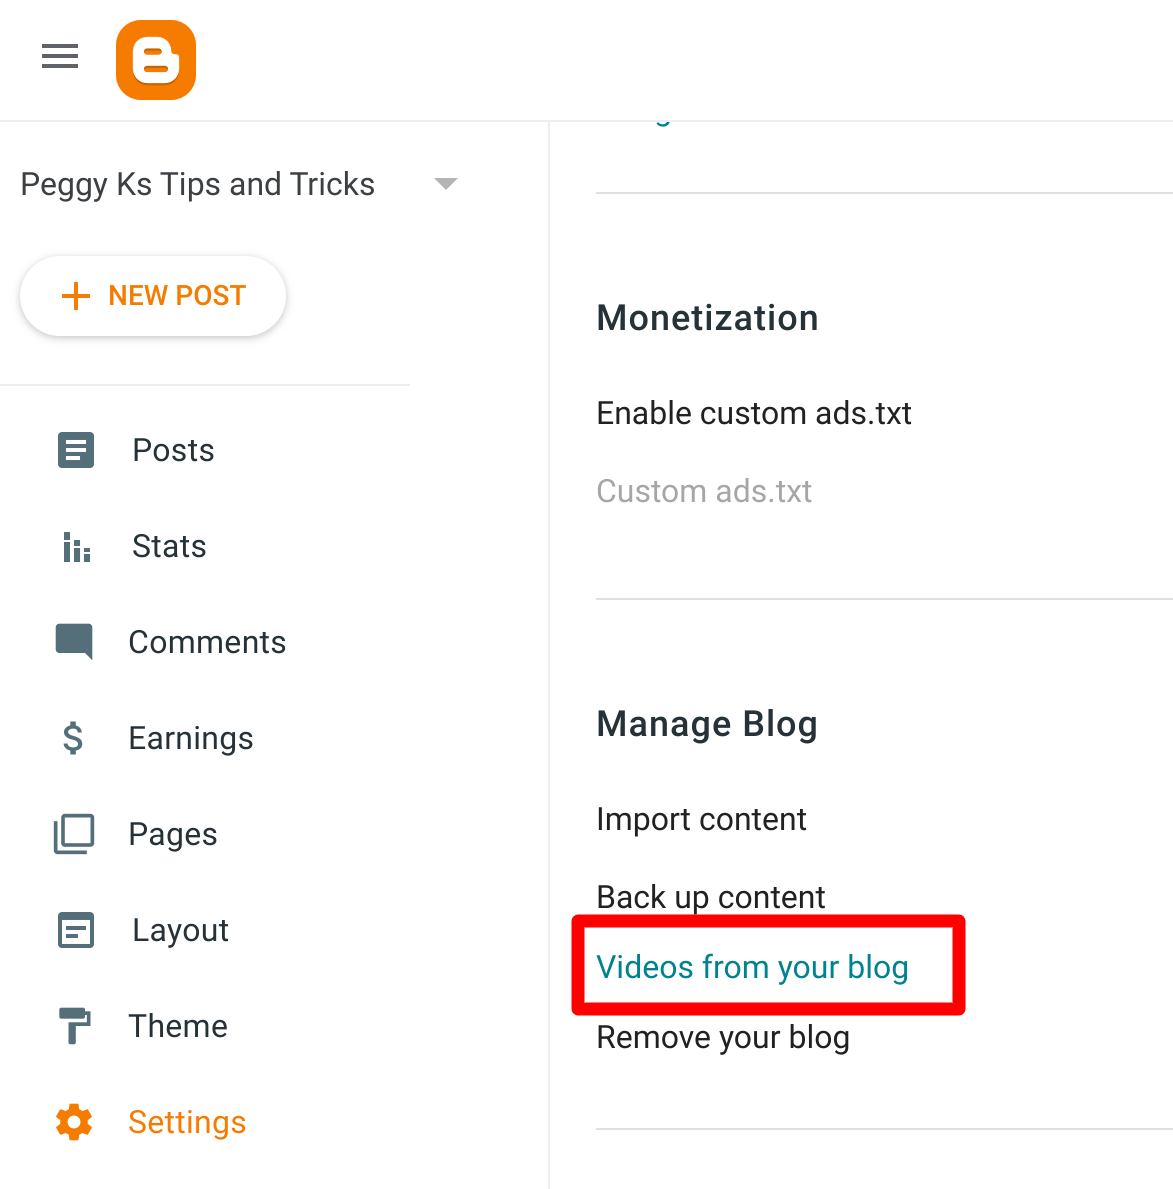1173x1189 pixels.
Task: Expand the Peggy Ks Tips and Tricks blog selector
Action: click(x=446, y=184)
